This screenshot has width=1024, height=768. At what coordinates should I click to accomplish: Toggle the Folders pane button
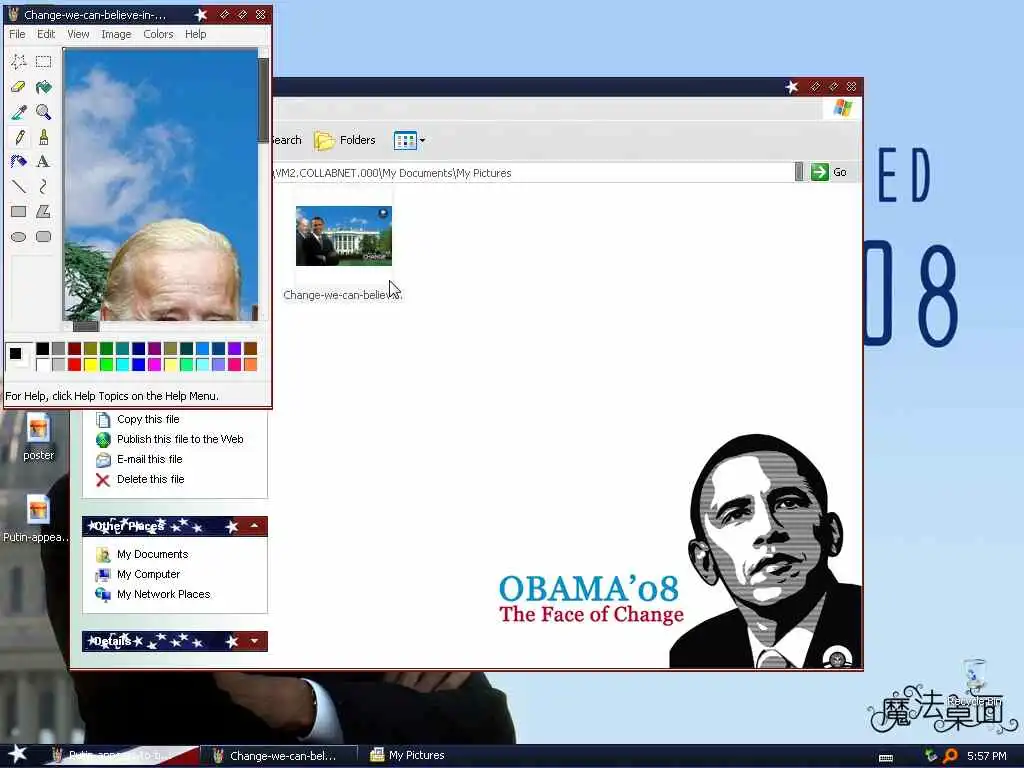tap(345, 140)
